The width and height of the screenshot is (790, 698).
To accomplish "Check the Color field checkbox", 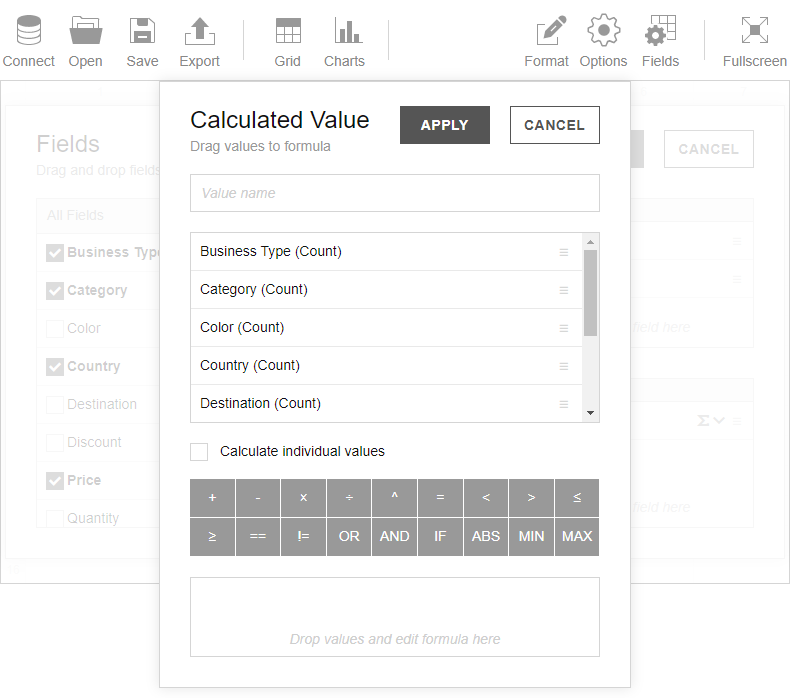I will point(55,329).
